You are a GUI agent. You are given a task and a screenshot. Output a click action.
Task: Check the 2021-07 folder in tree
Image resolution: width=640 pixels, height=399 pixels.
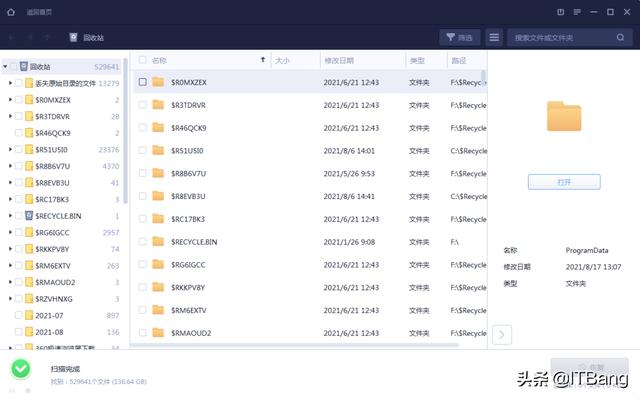tap(18, 315)
